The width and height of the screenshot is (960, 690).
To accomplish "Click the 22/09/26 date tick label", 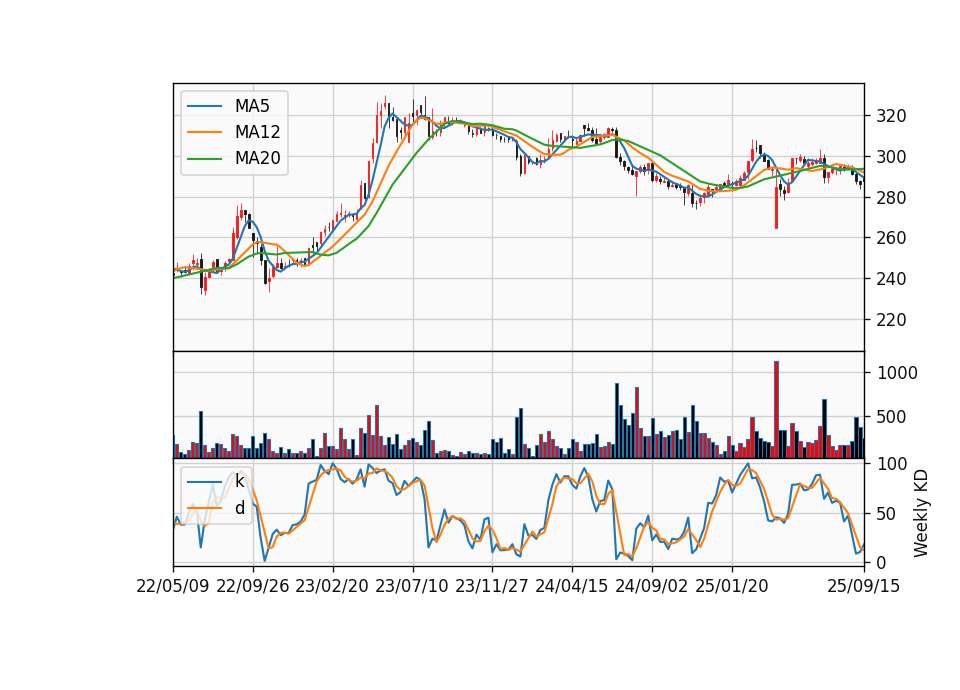I will click(x=253, y=586).
